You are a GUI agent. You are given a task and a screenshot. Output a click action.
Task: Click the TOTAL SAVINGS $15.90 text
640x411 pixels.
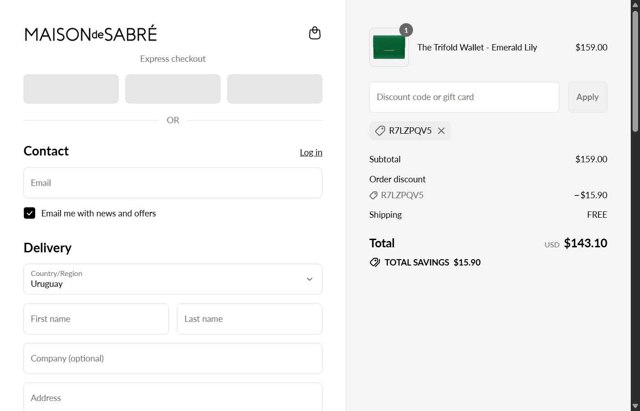(432, 262)
